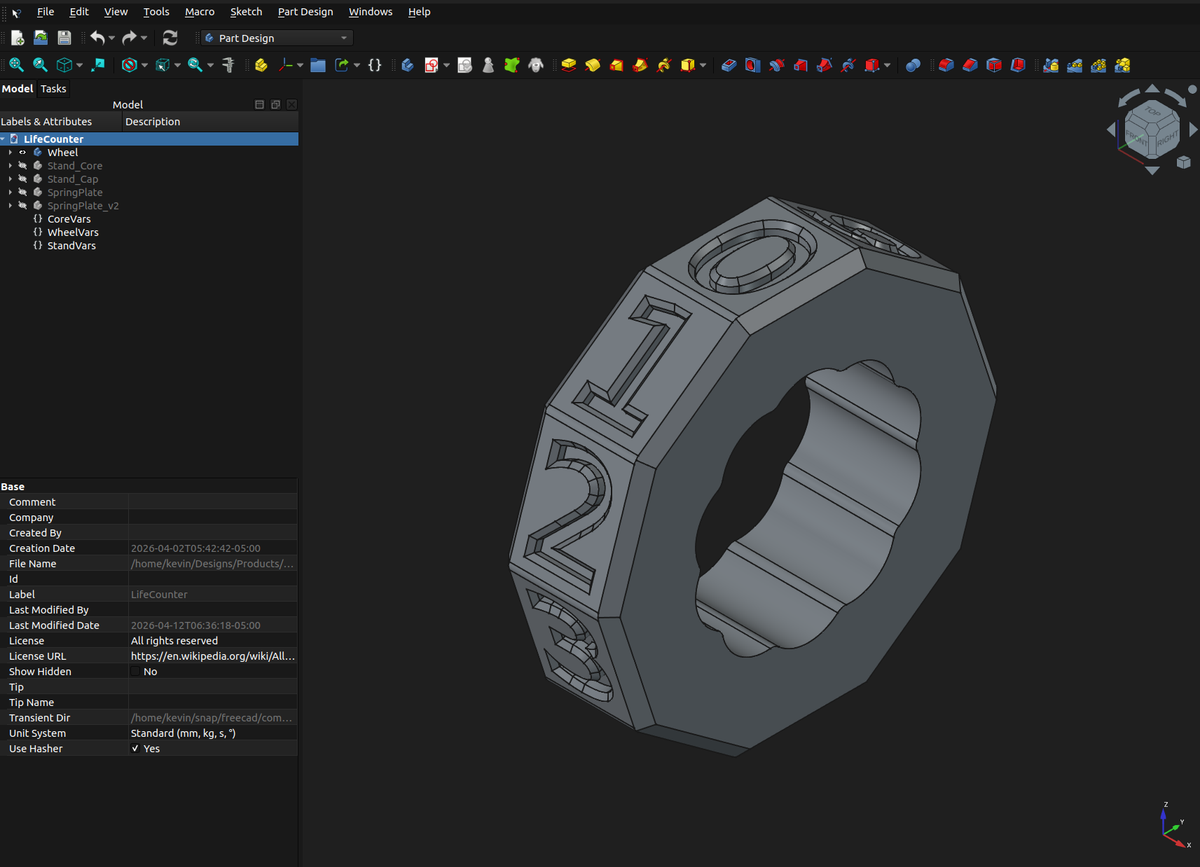
Task: Click the Boolean operation tool
Action: (913, 65)
